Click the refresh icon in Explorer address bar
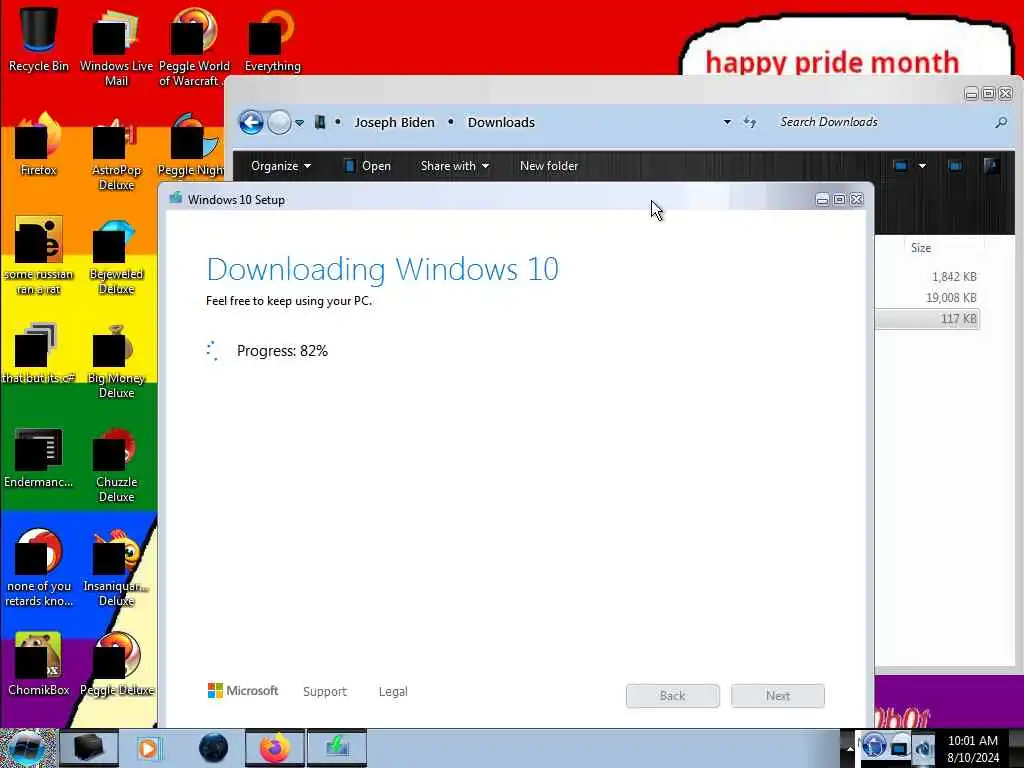The height and width of the screenshot is (768, 1024). [750, 122]
